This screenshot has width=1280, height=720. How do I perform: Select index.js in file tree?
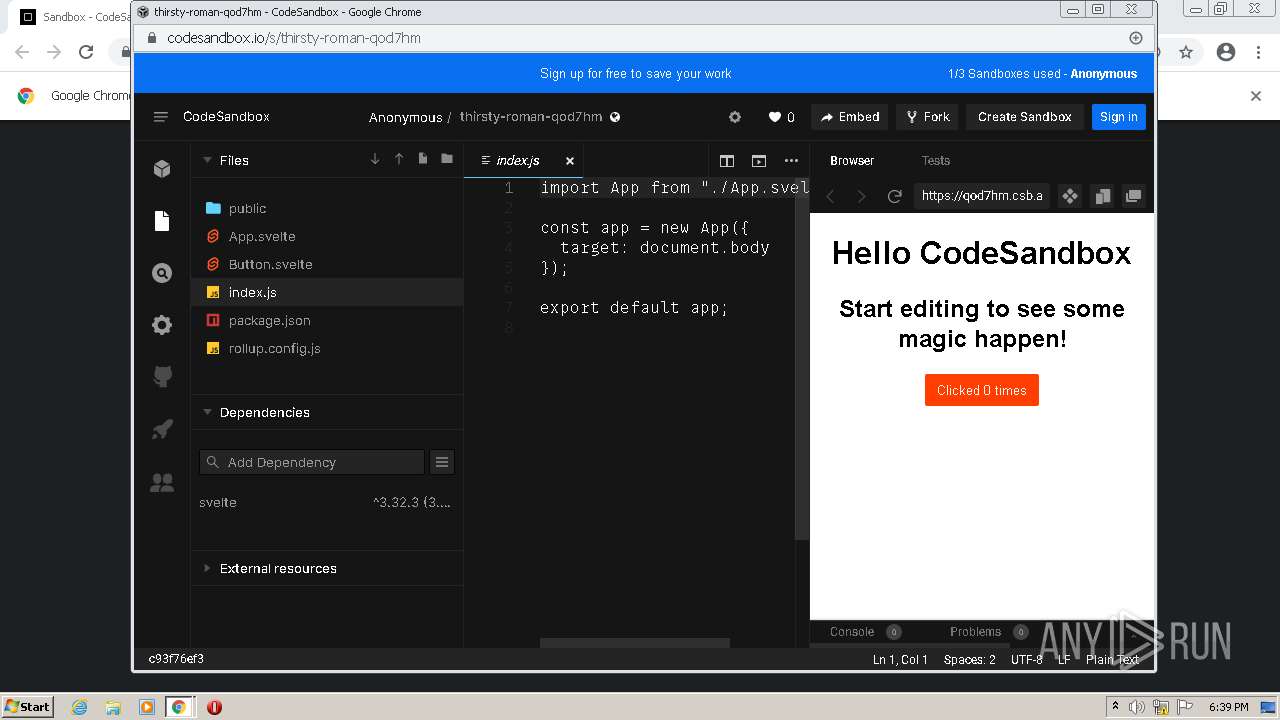tap(326, 292)
